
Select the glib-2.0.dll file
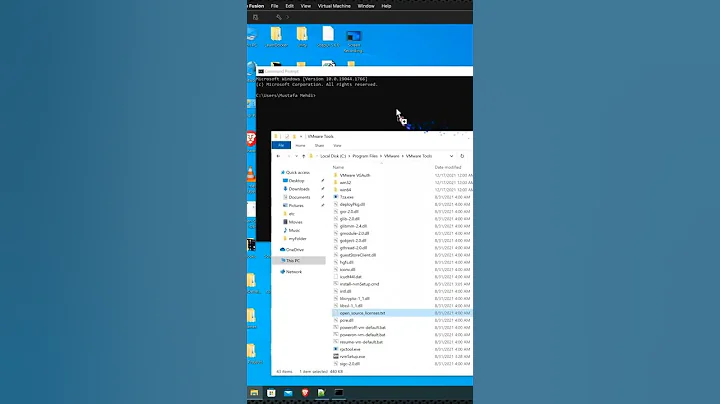coord(349,219)
